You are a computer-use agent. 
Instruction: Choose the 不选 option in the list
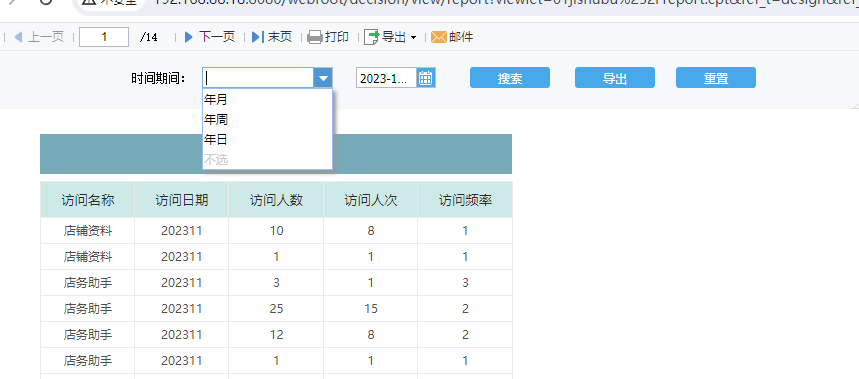tap(267, 159)
